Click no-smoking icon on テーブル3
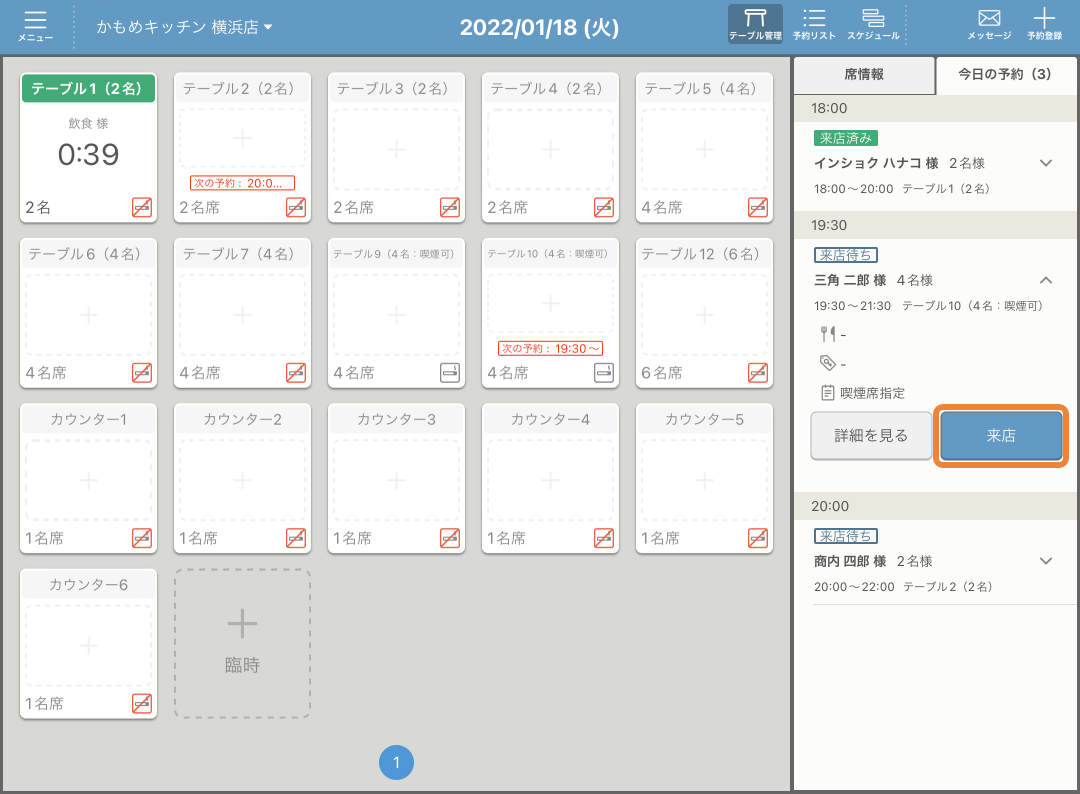The height and width of the screenshot is (794, 1080). click(x=450, y=207)
